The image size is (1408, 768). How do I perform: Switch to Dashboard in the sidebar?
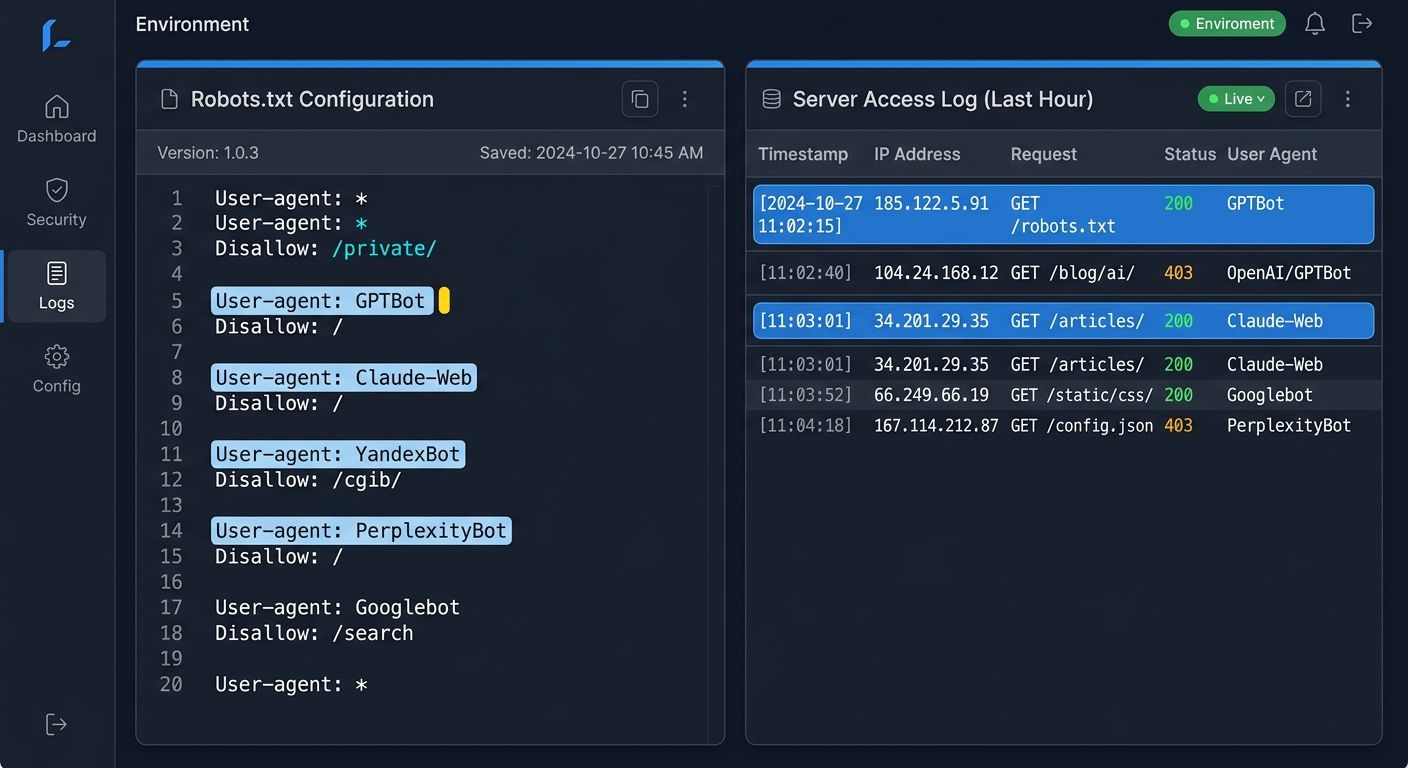point(56,120)
